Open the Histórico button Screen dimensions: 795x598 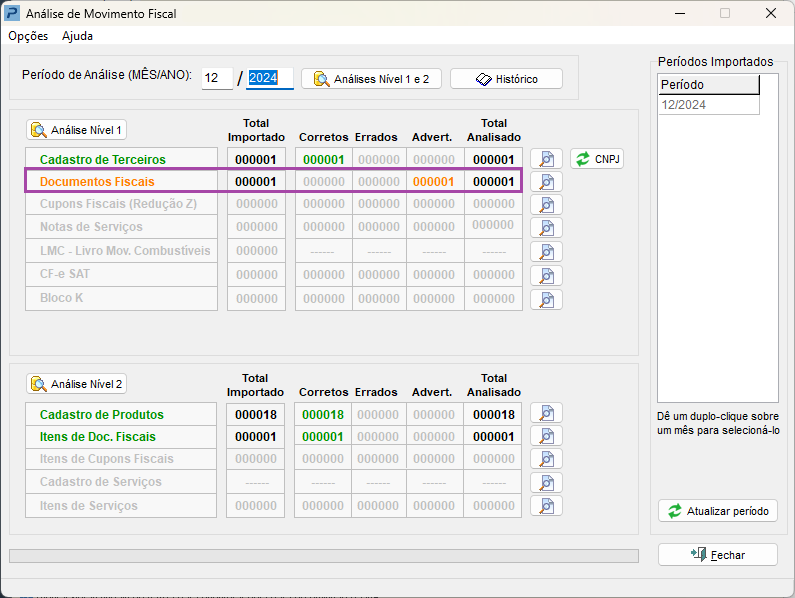[x=506, y=79]
